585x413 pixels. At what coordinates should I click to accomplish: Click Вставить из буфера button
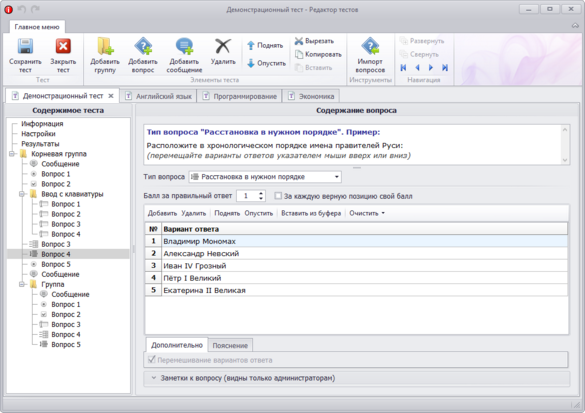tap(311, 213)
